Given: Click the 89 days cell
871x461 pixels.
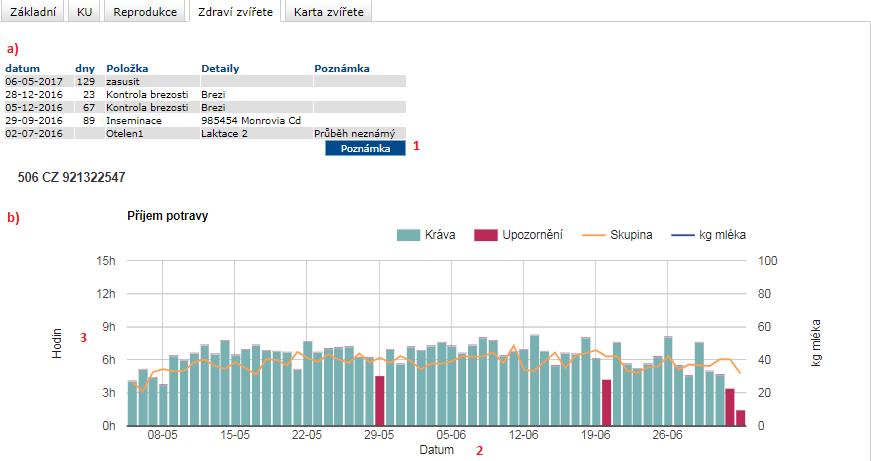Looking at the screenshot, I should click(x=89, y=120).
